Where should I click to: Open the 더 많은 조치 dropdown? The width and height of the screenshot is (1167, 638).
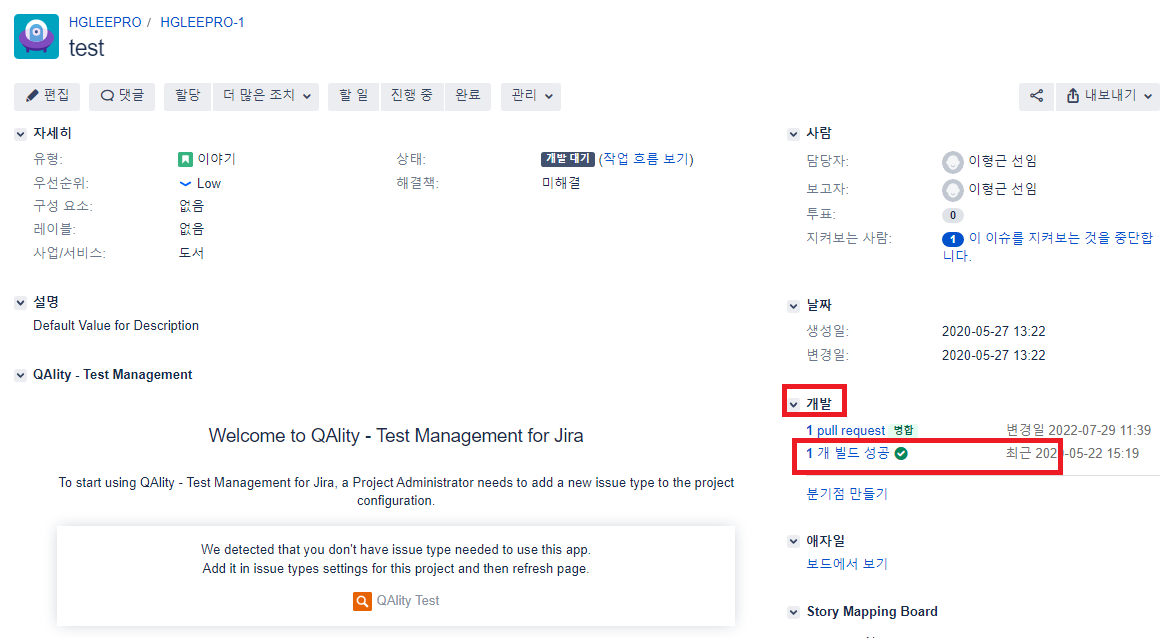[x=266, y=96]
